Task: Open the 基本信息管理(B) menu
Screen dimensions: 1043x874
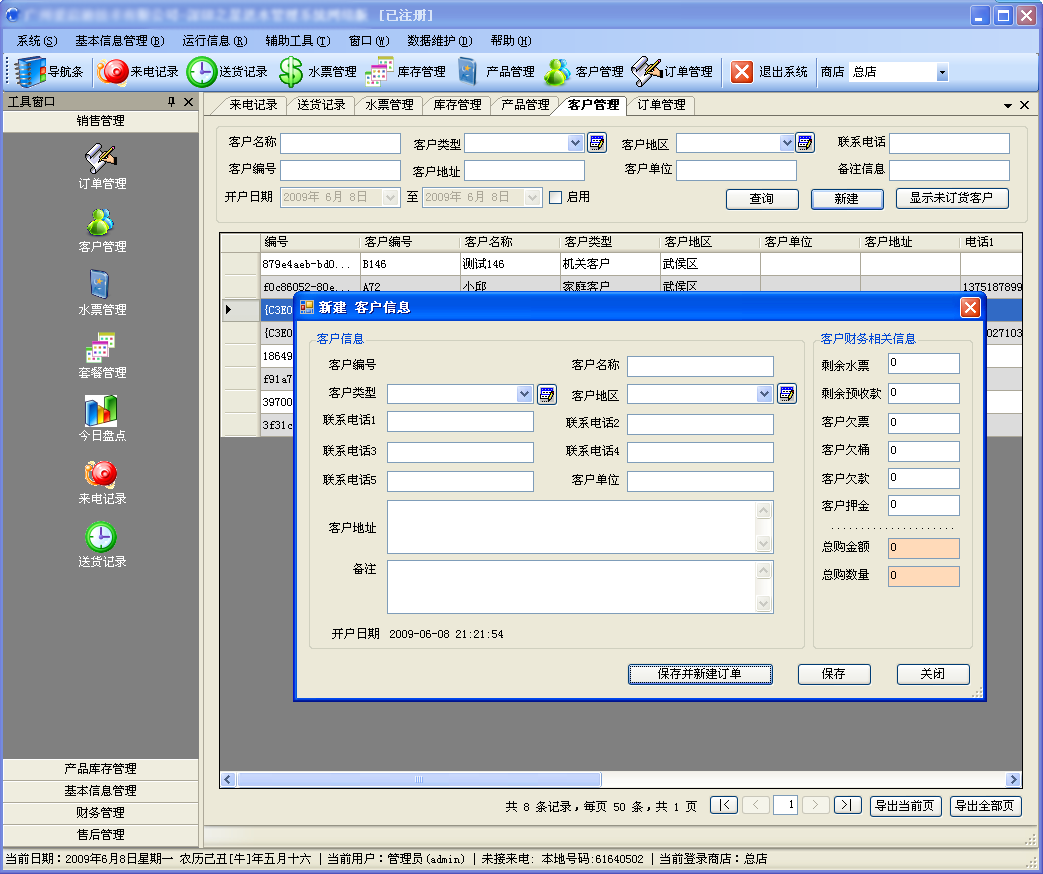Action: pyautogui.click(x=120, y=41)
